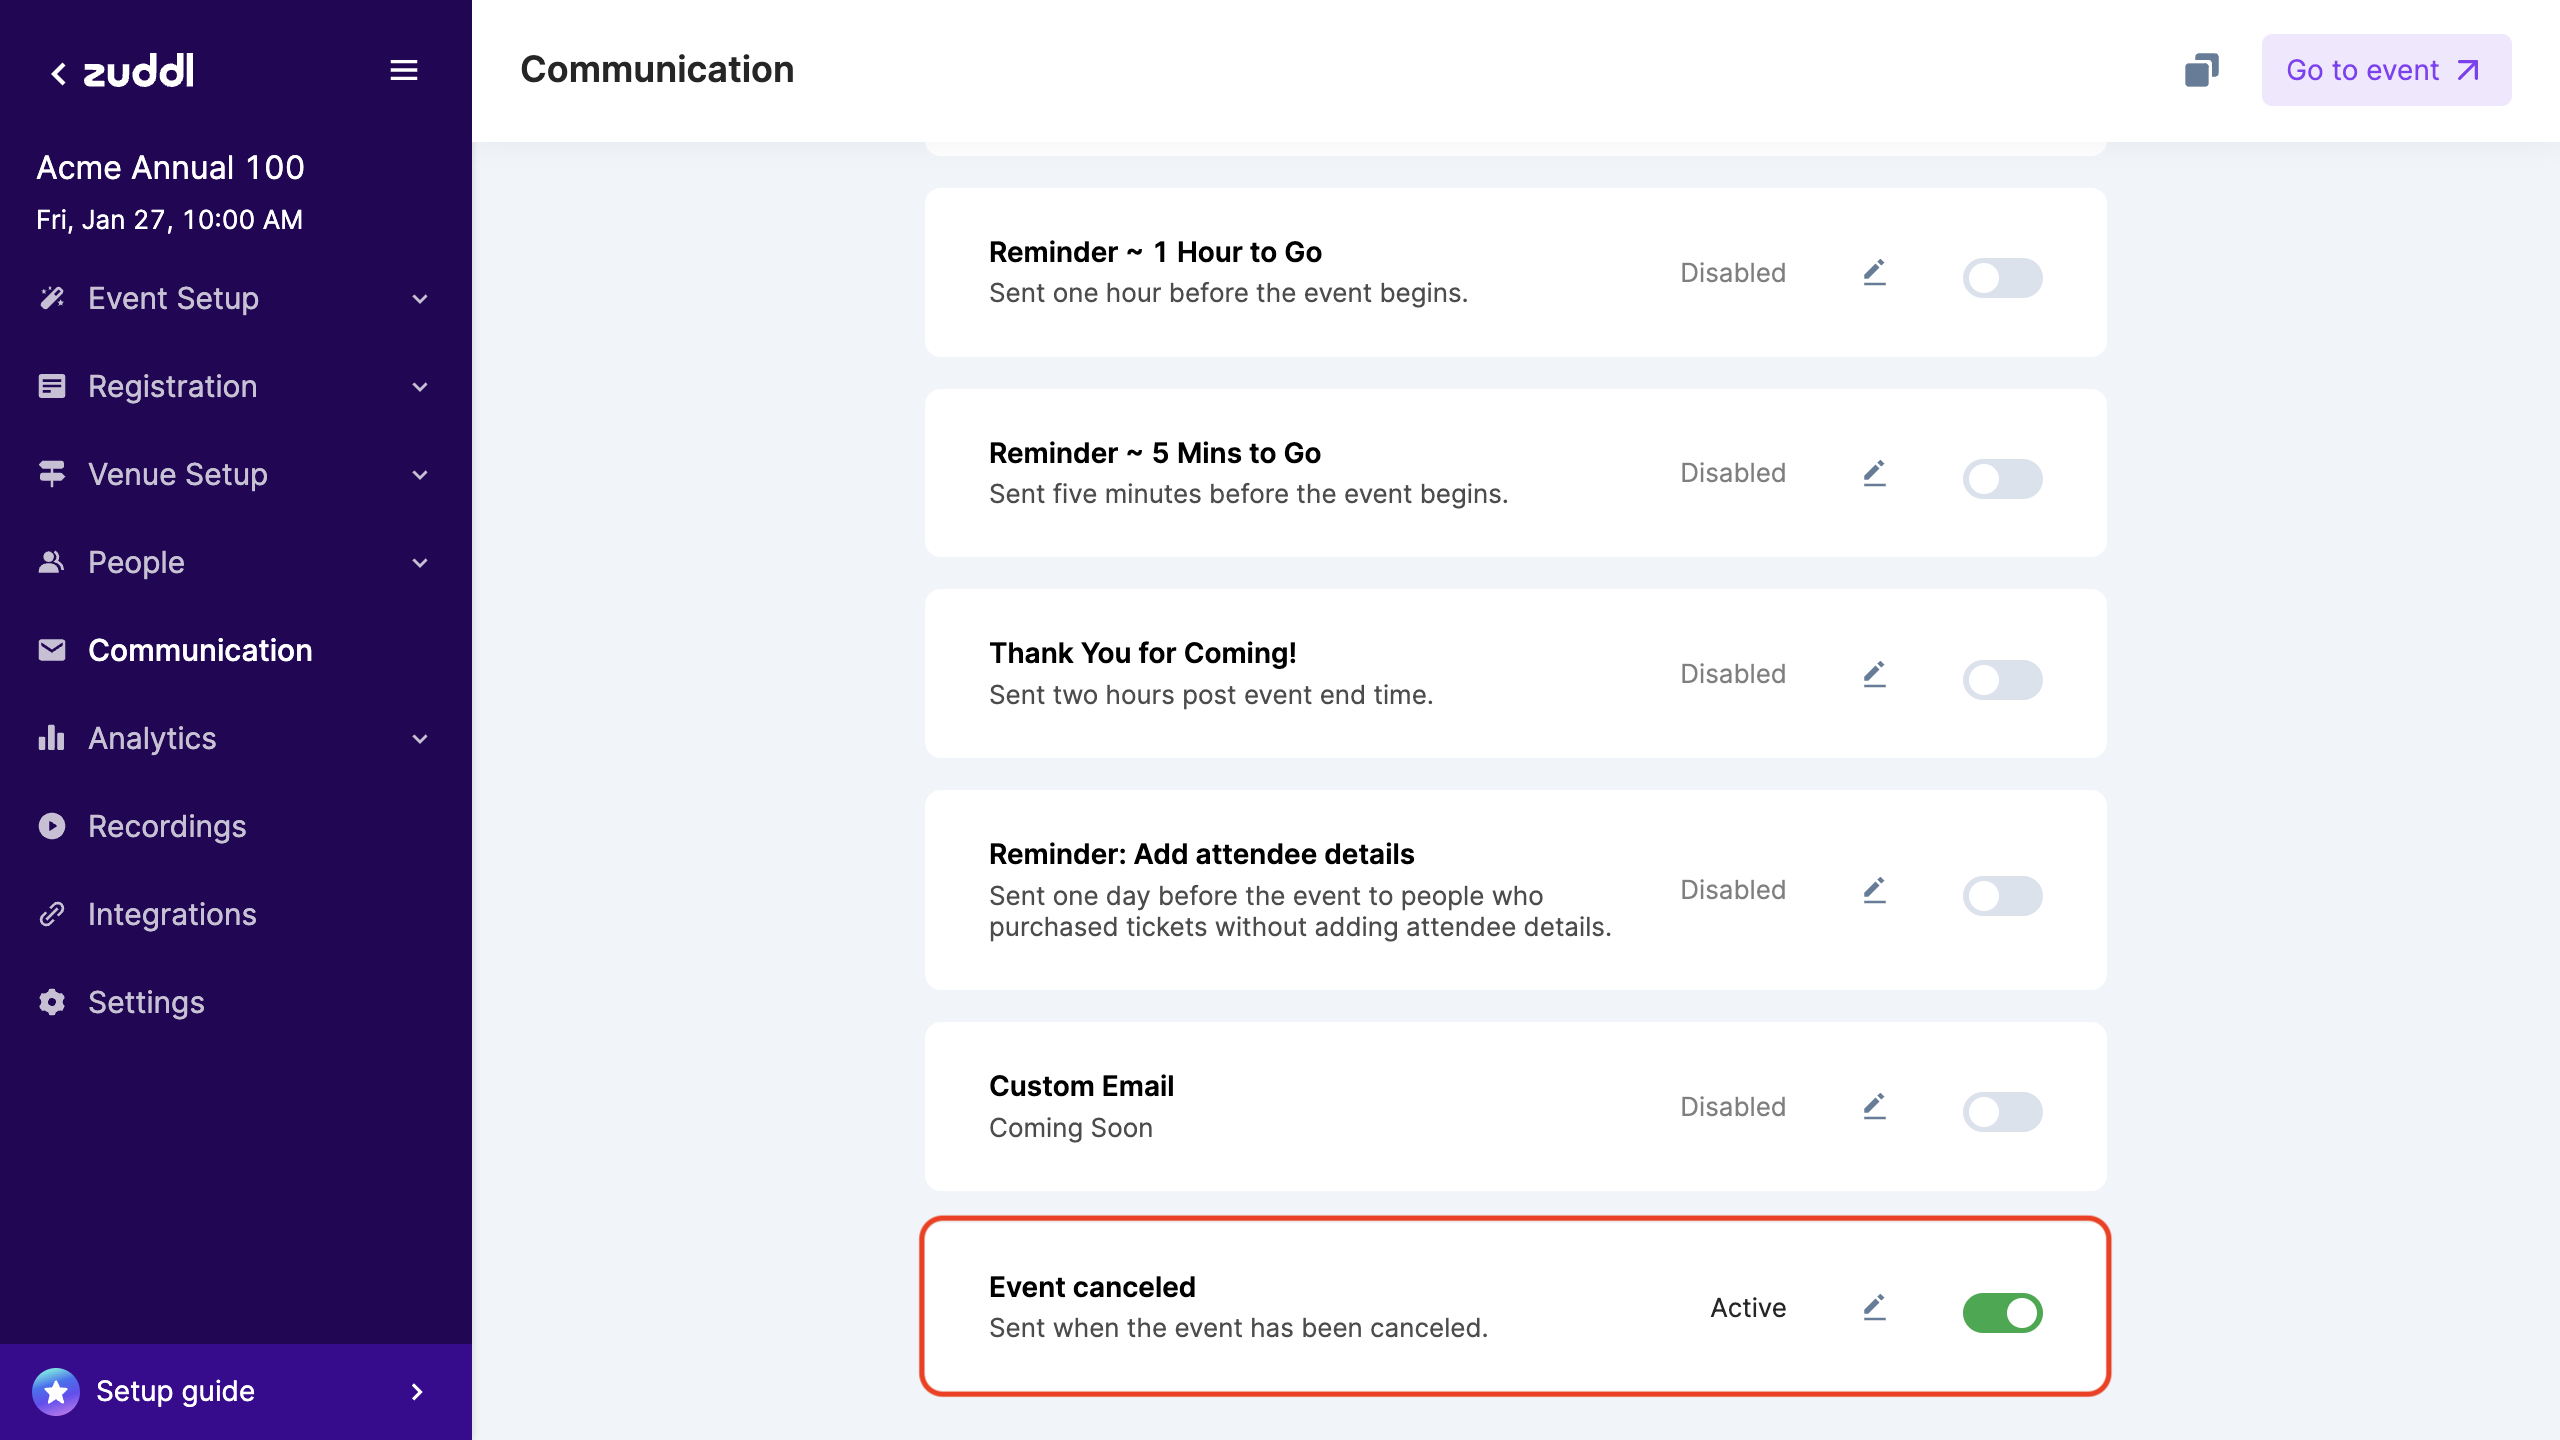Turn on Add attendee details reminder toggle
Viewport: 2560px width, 1440px height.
2002,895
